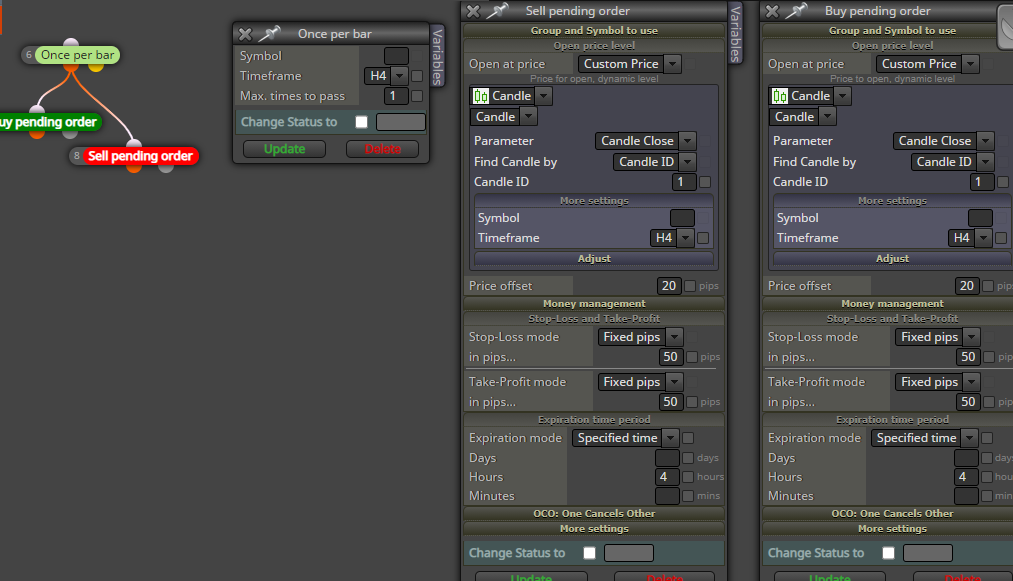Click Days field in Sell pending order
The image size is (1013, 581).
pyautogui.click(x=667, y=458)
